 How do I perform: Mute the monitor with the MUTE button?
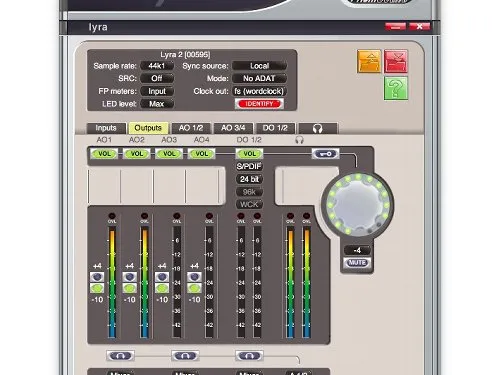tap(357, 263)
